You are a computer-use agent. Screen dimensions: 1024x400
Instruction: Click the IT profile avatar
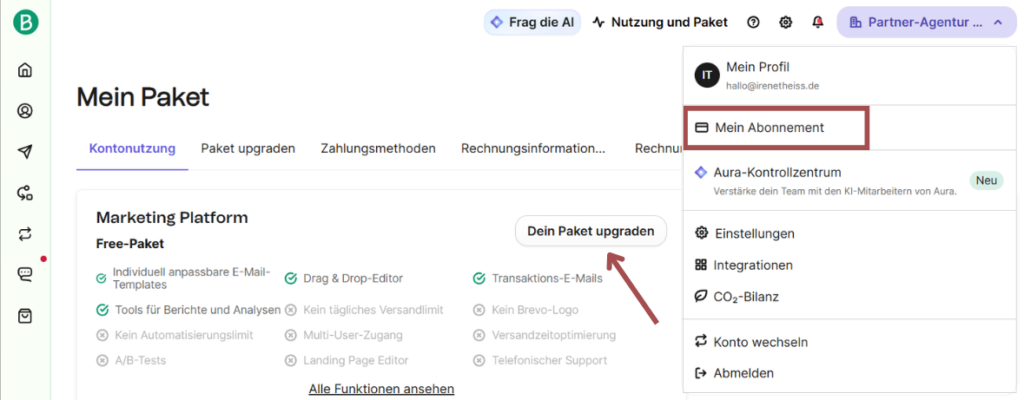[x=707, y=75]
